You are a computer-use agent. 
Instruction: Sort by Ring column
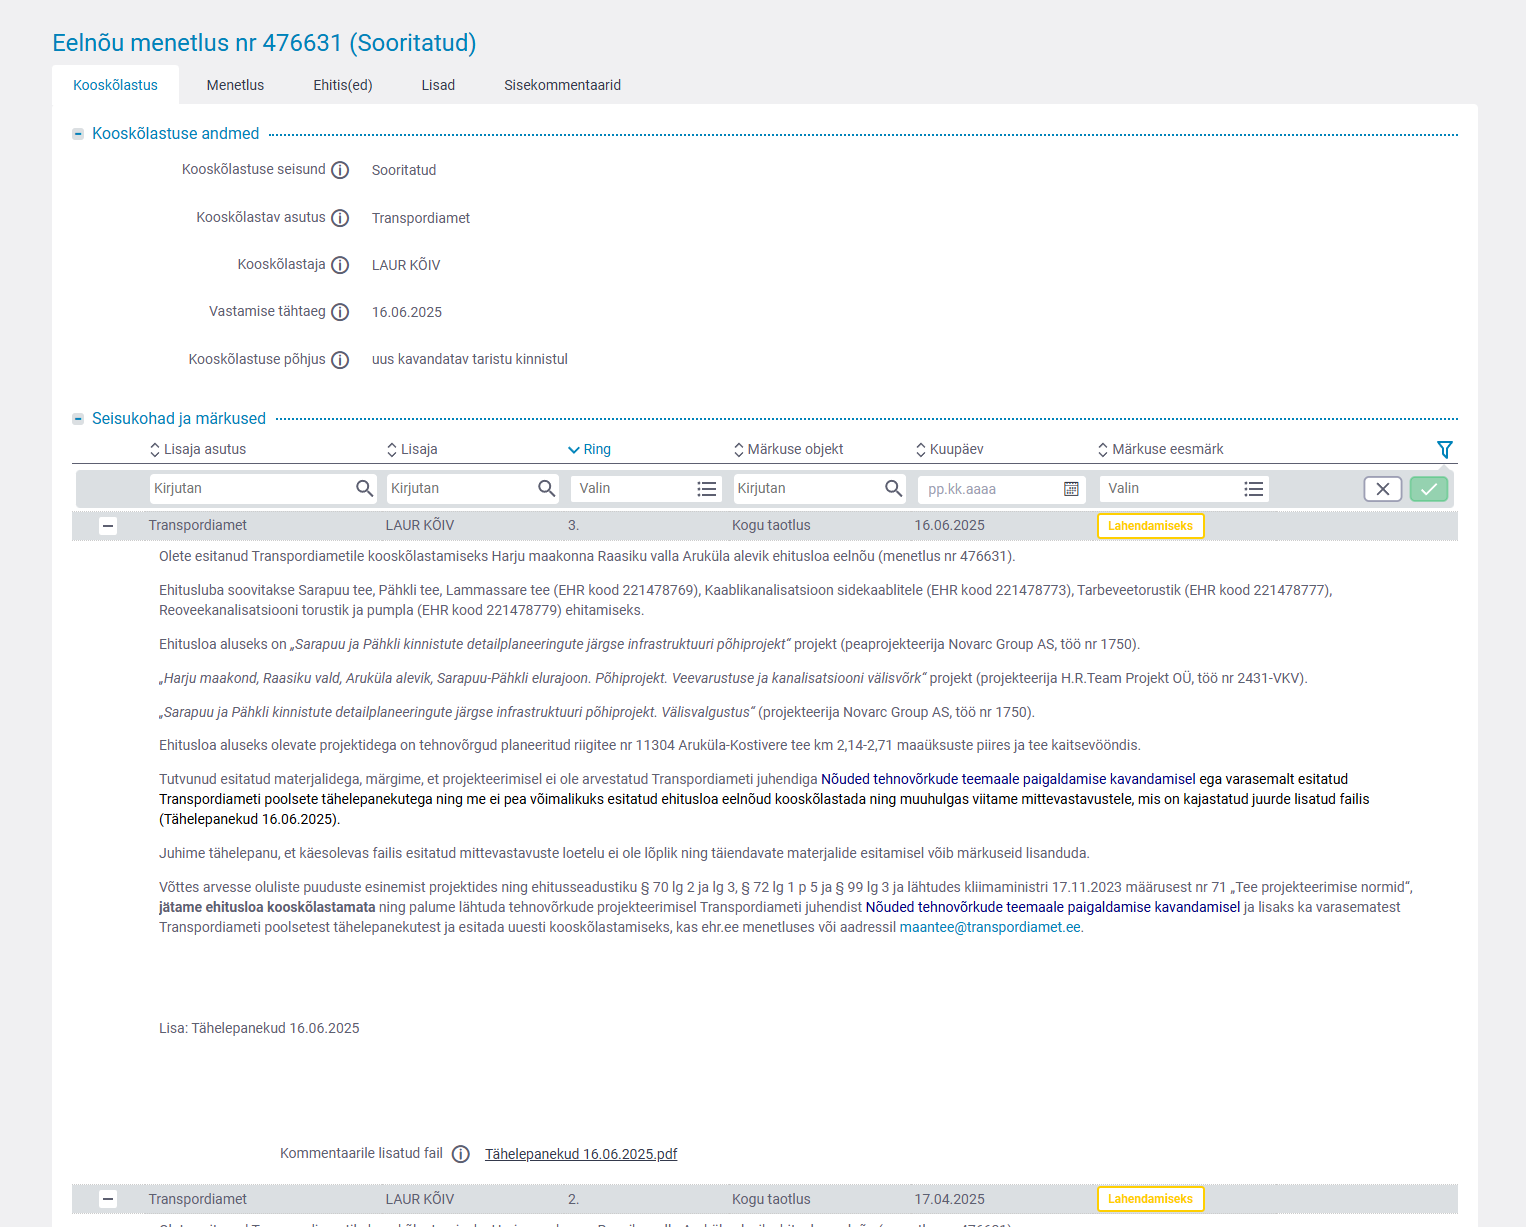point(589,450)
